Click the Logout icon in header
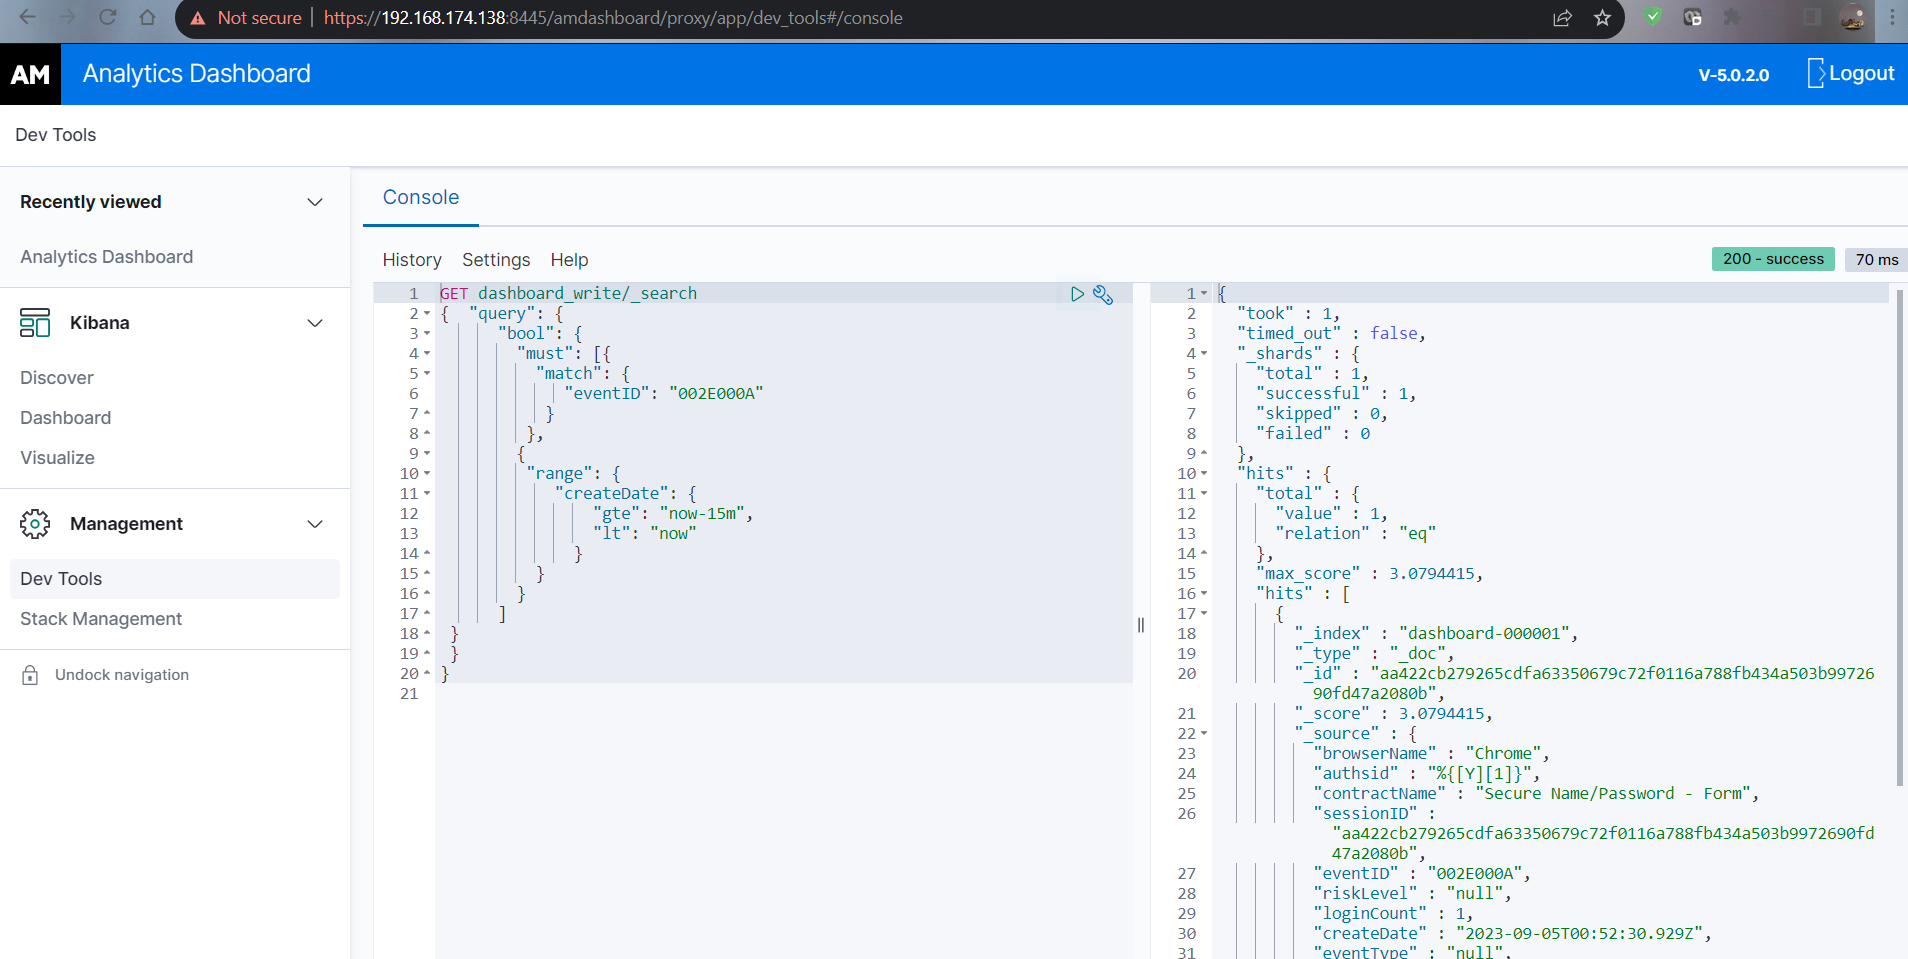1908x959 pixels. (x=1816, y=73)
